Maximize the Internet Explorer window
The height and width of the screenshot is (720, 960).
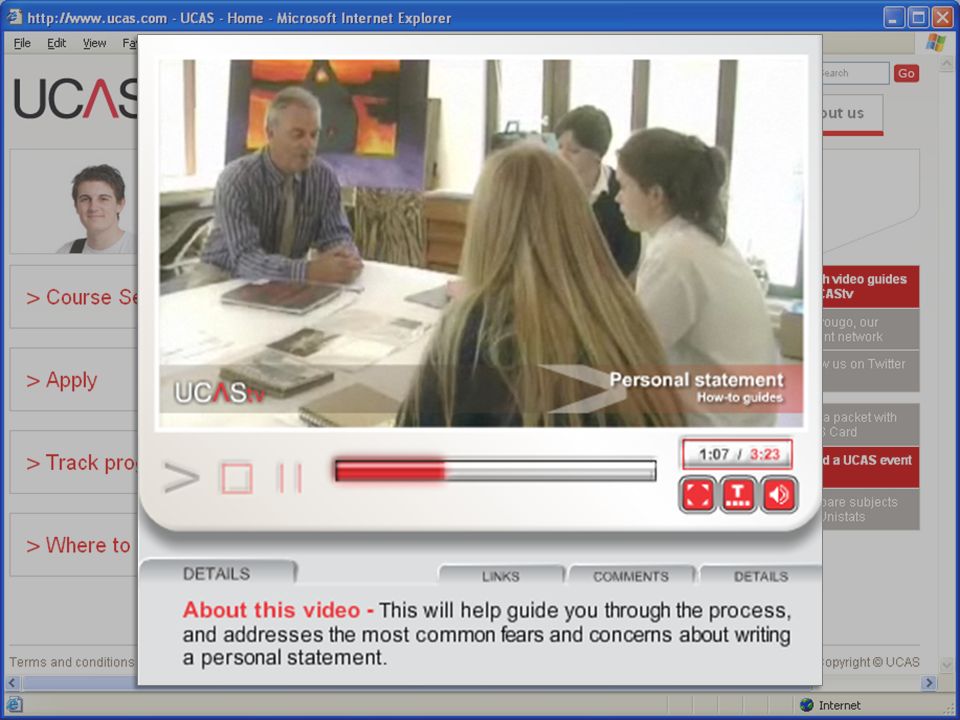click(x=918, y=17)
